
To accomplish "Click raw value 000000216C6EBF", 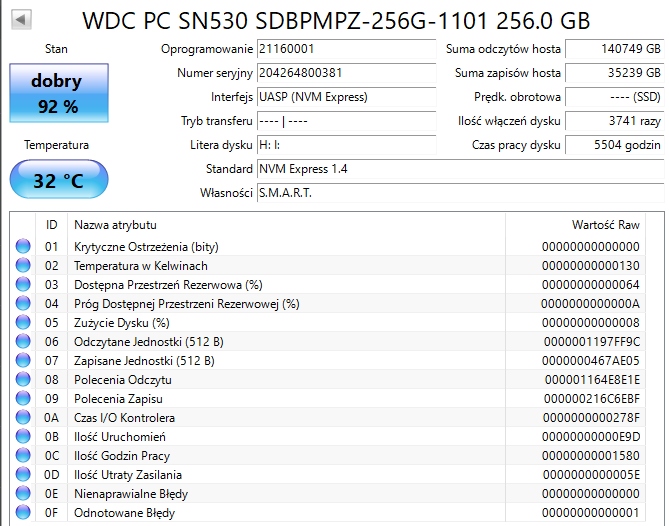I will [x=592, y=399].
